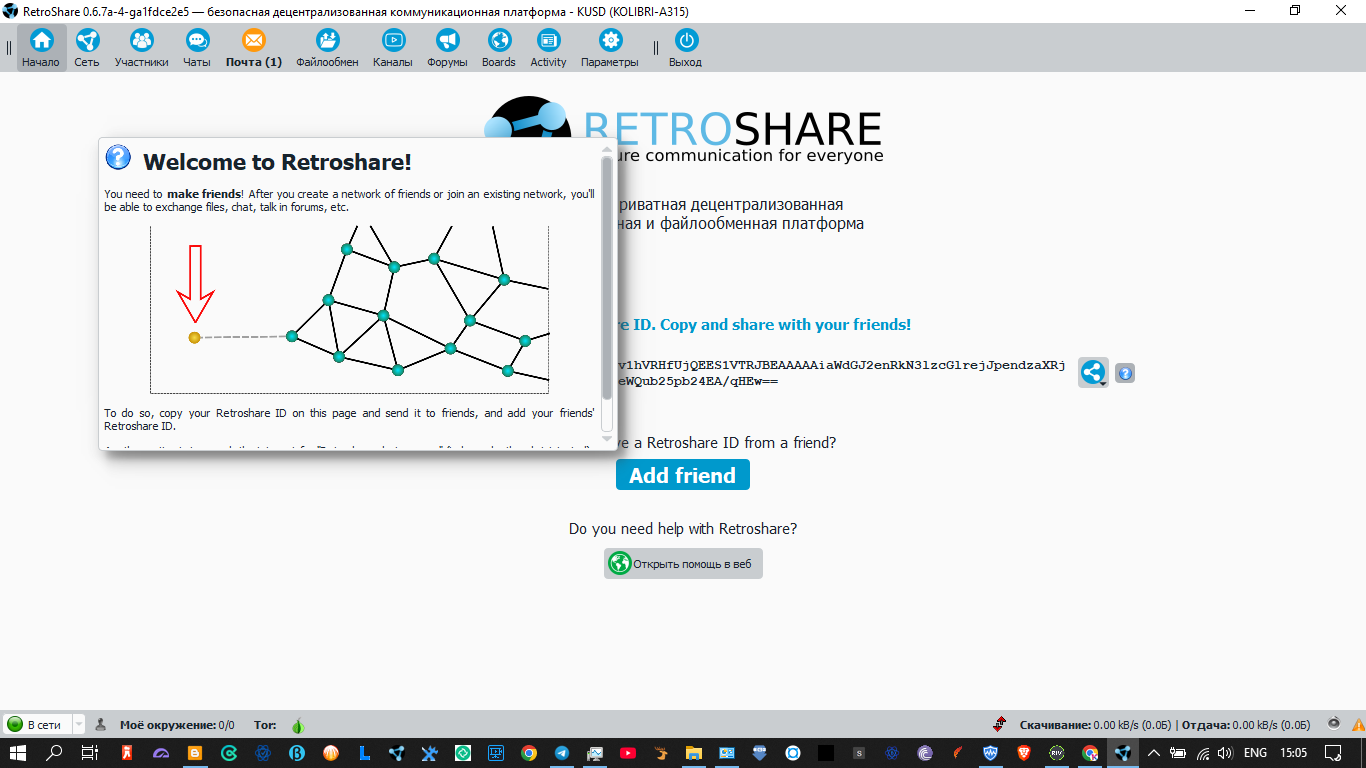Click the Tor onion status icon
1366x768 pixels.
tap(297, 725)
